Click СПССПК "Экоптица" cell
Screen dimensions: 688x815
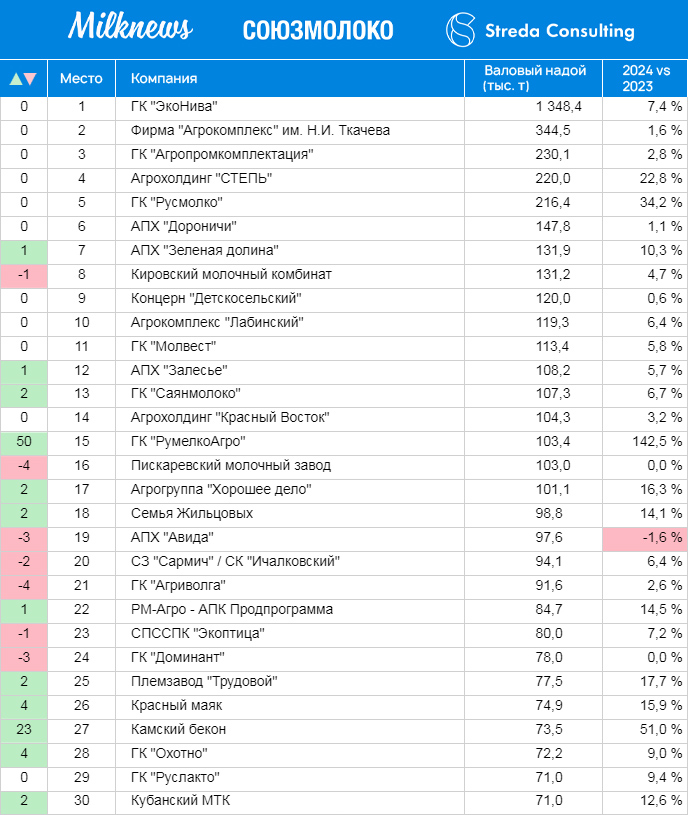[290, 633]
